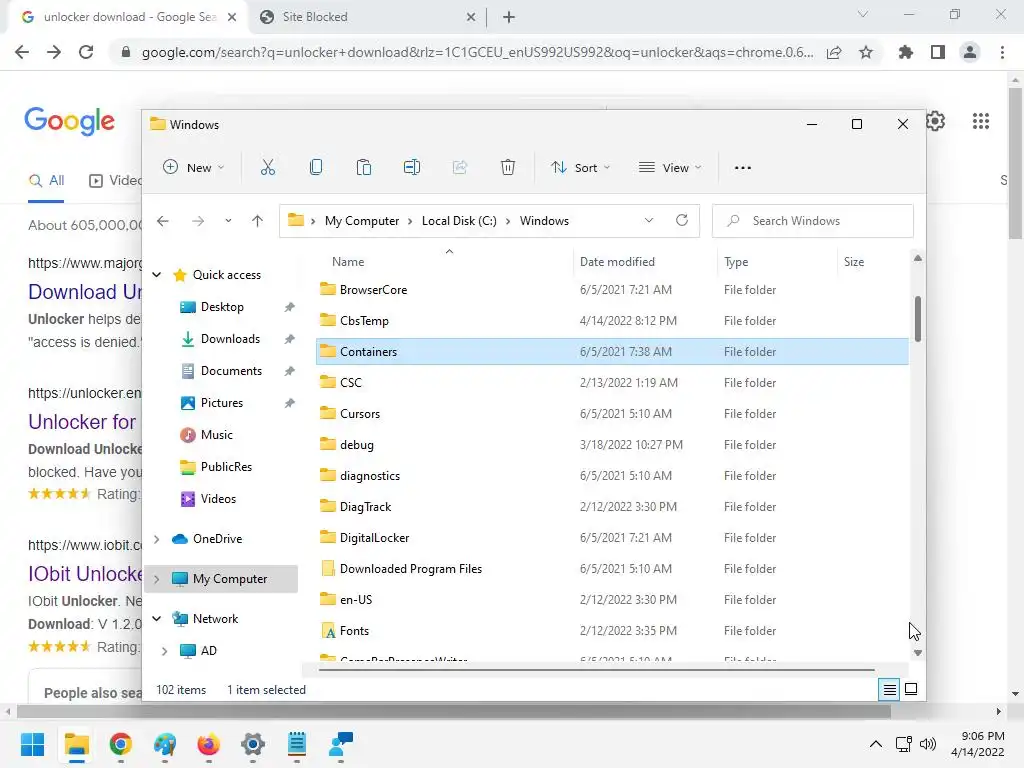Viewport: 1024px width, 768px height.
Task: Open Chrome extensions puzzle icon
Action: [x=905, y=52]
